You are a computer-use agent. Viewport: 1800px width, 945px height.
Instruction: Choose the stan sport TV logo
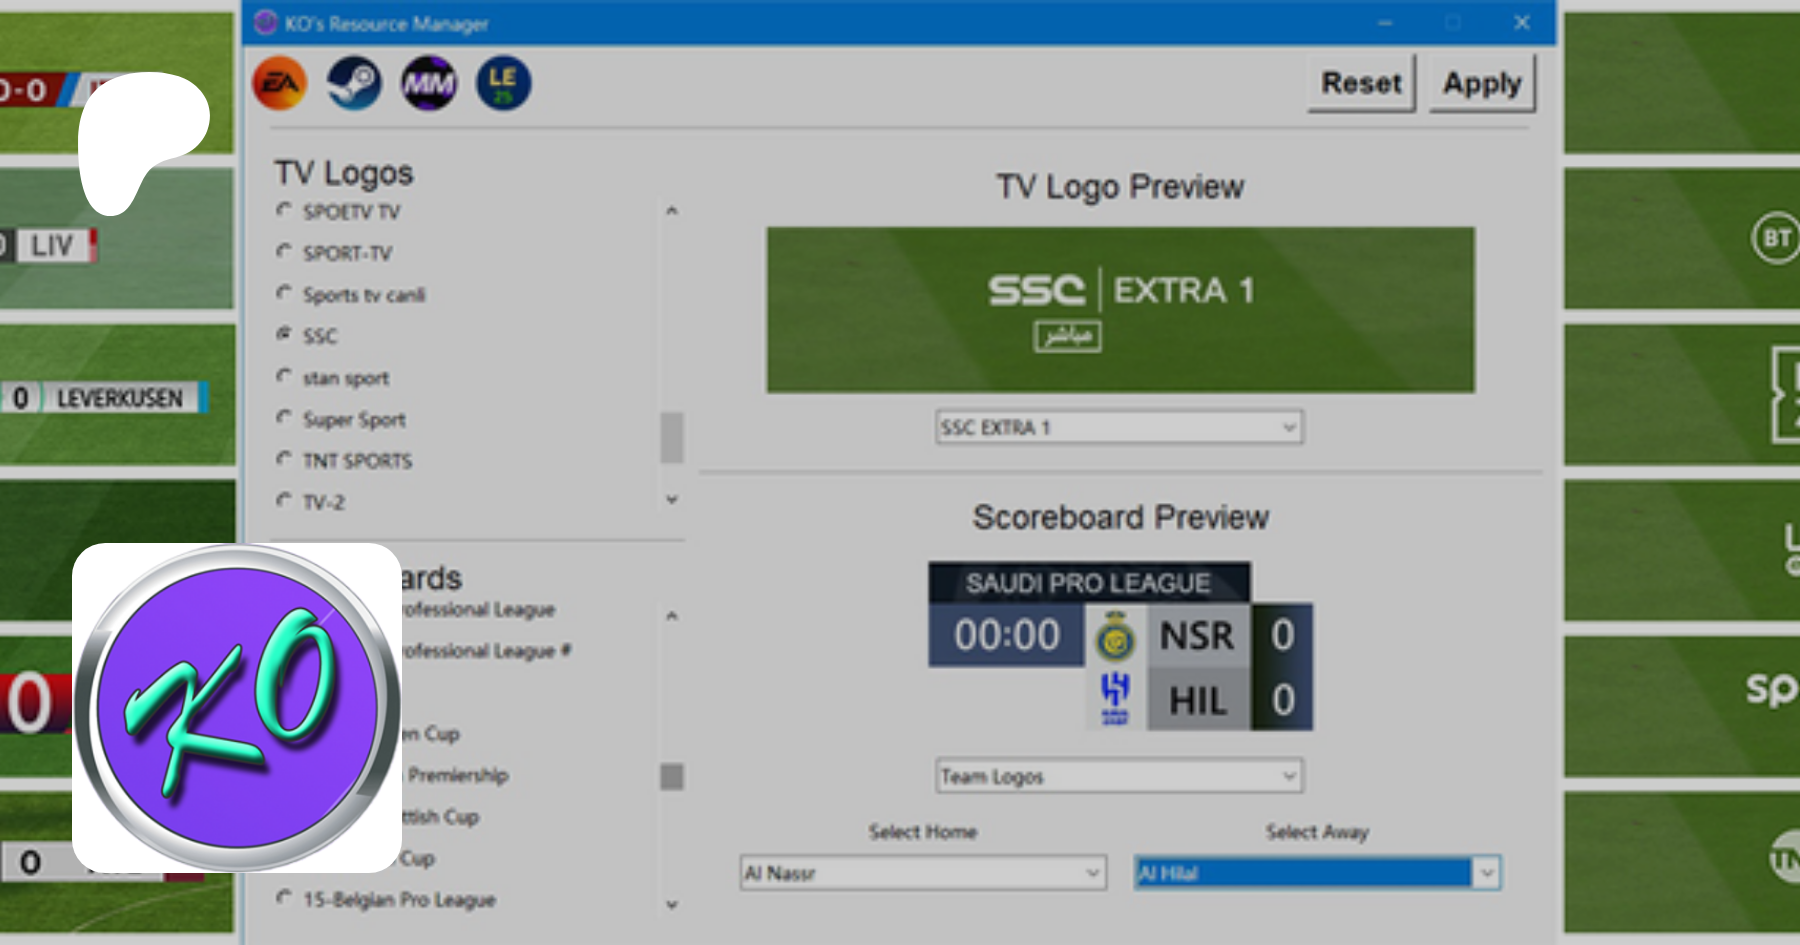pyautogui.click(x=285, y=377)
